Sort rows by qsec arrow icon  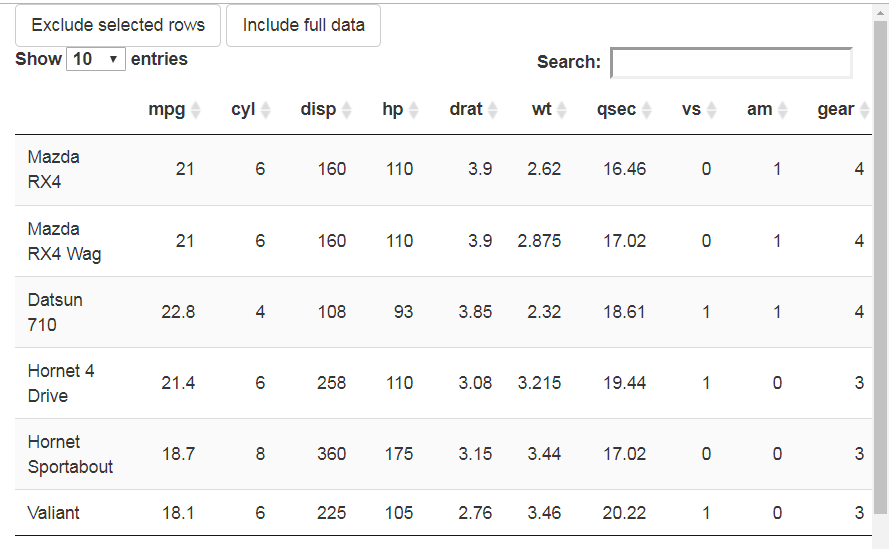[647, 110]
